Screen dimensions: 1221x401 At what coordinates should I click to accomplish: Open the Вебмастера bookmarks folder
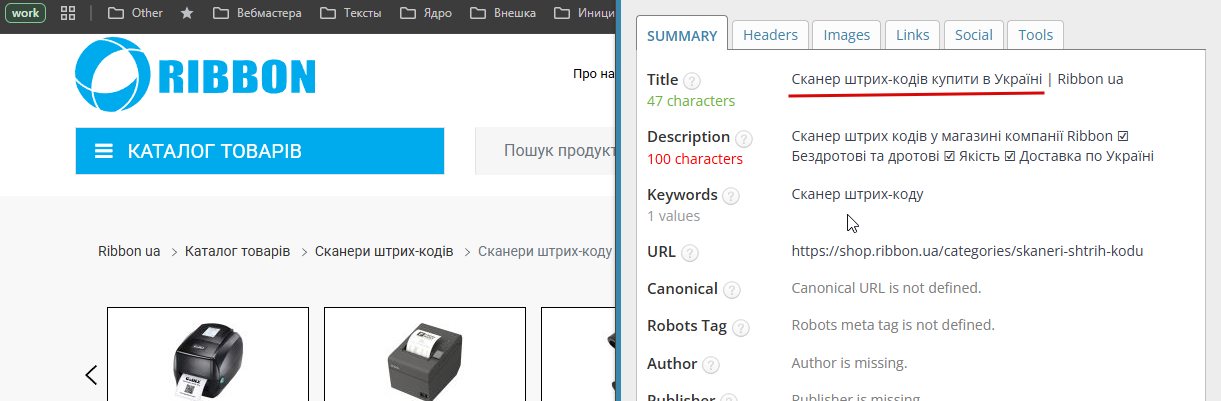(255, 13)
